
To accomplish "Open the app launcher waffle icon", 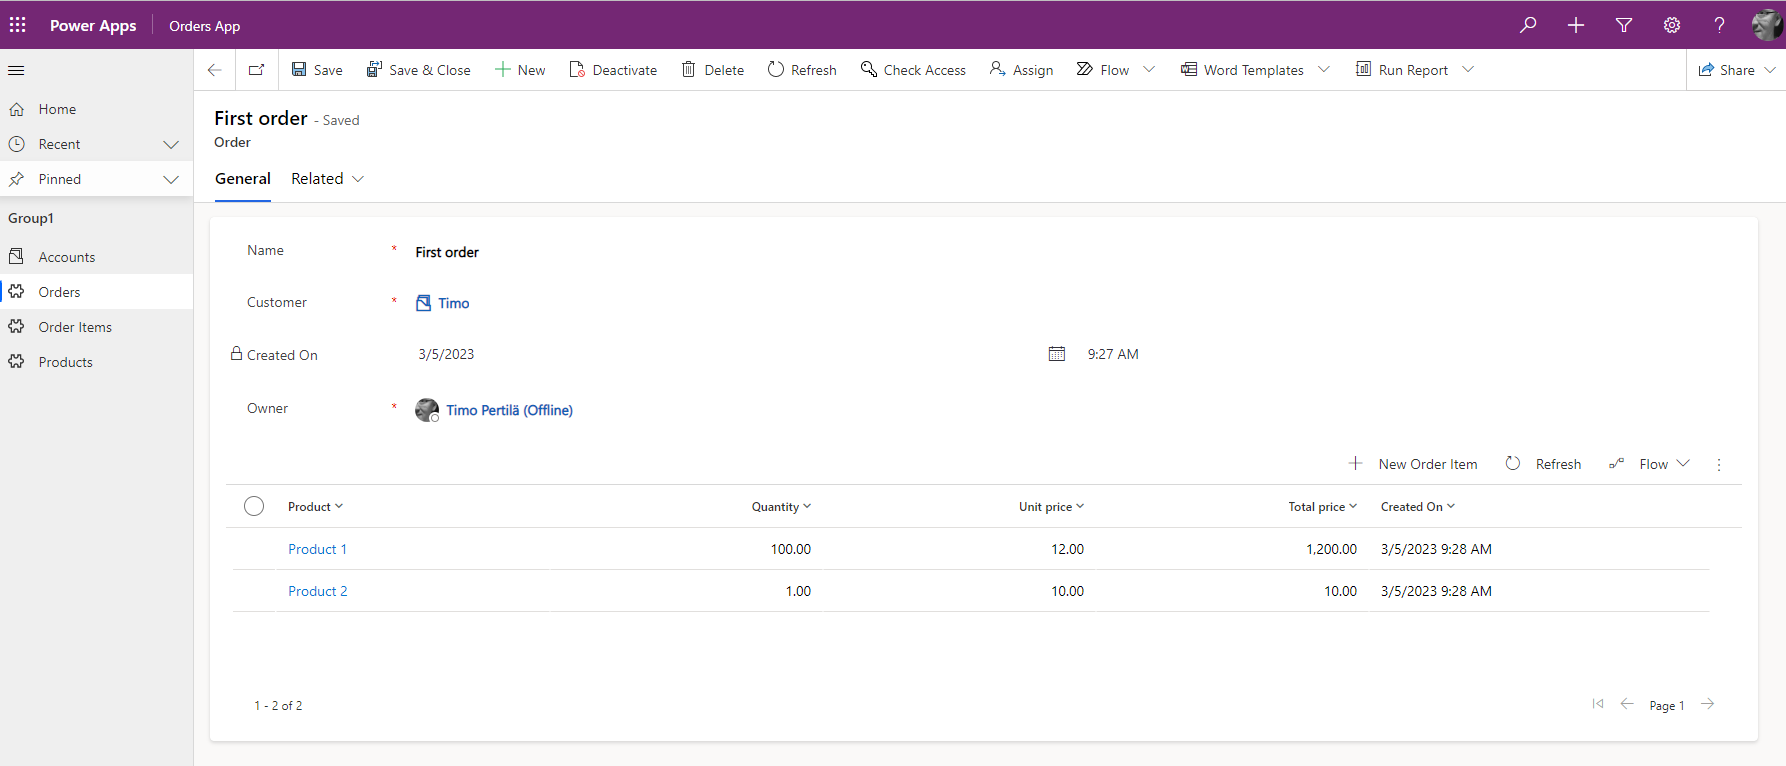I will (18, 25).
